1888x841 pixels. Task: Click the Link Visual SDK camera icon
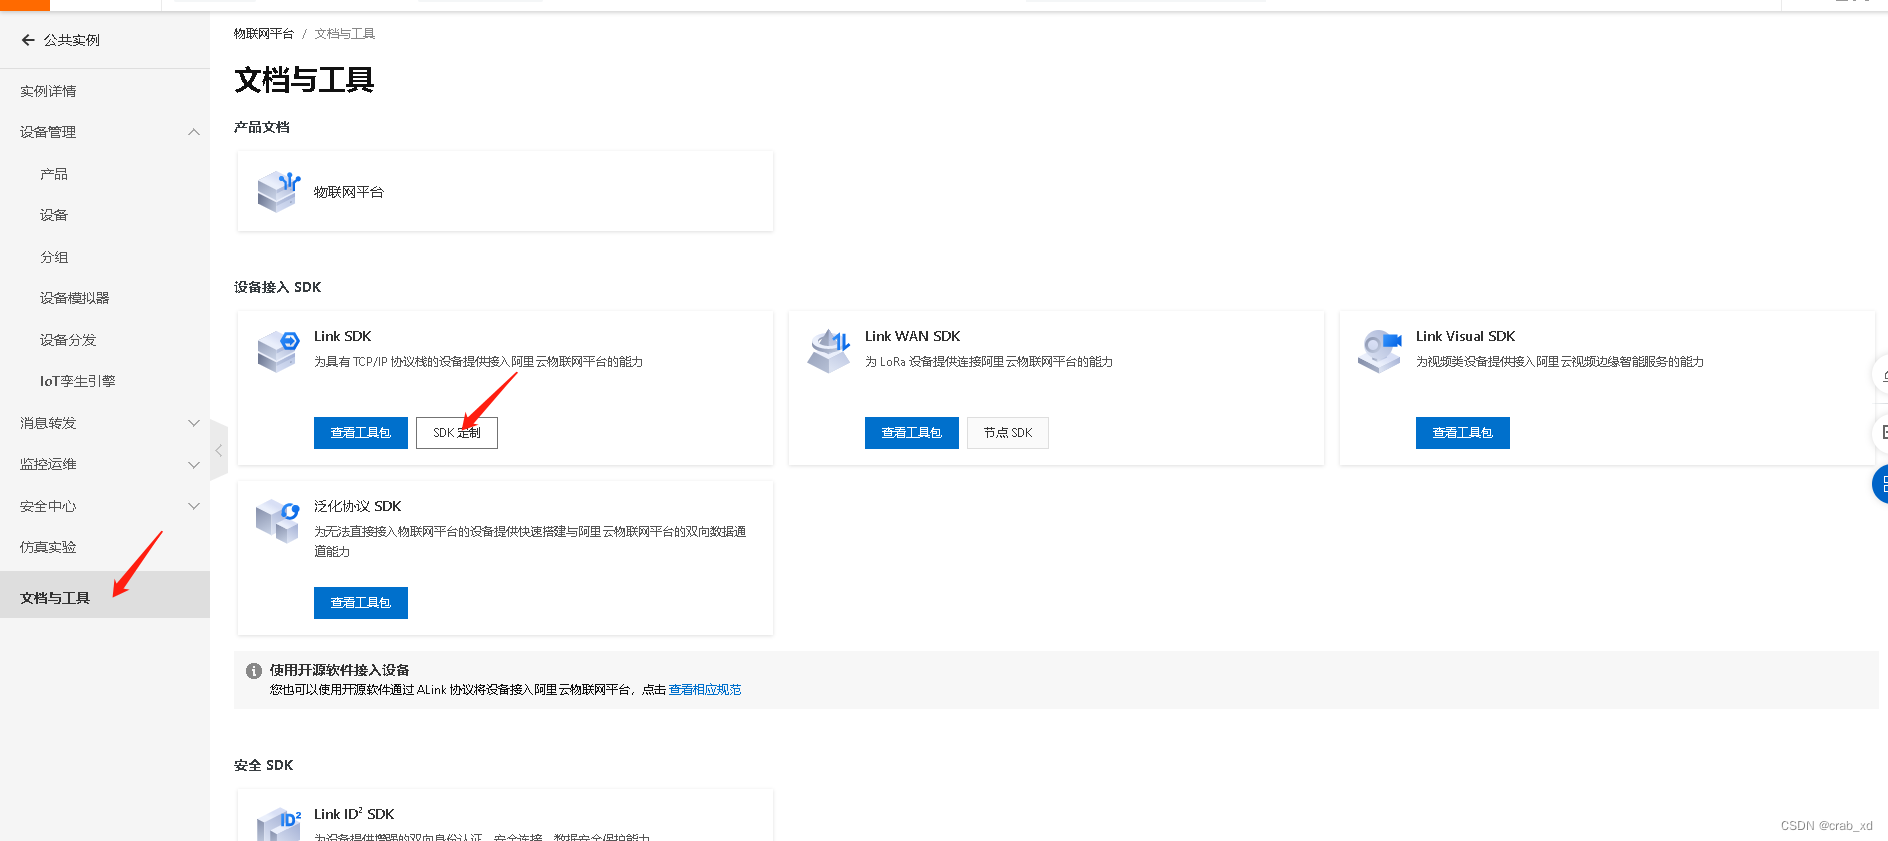tap(1380, 351)
